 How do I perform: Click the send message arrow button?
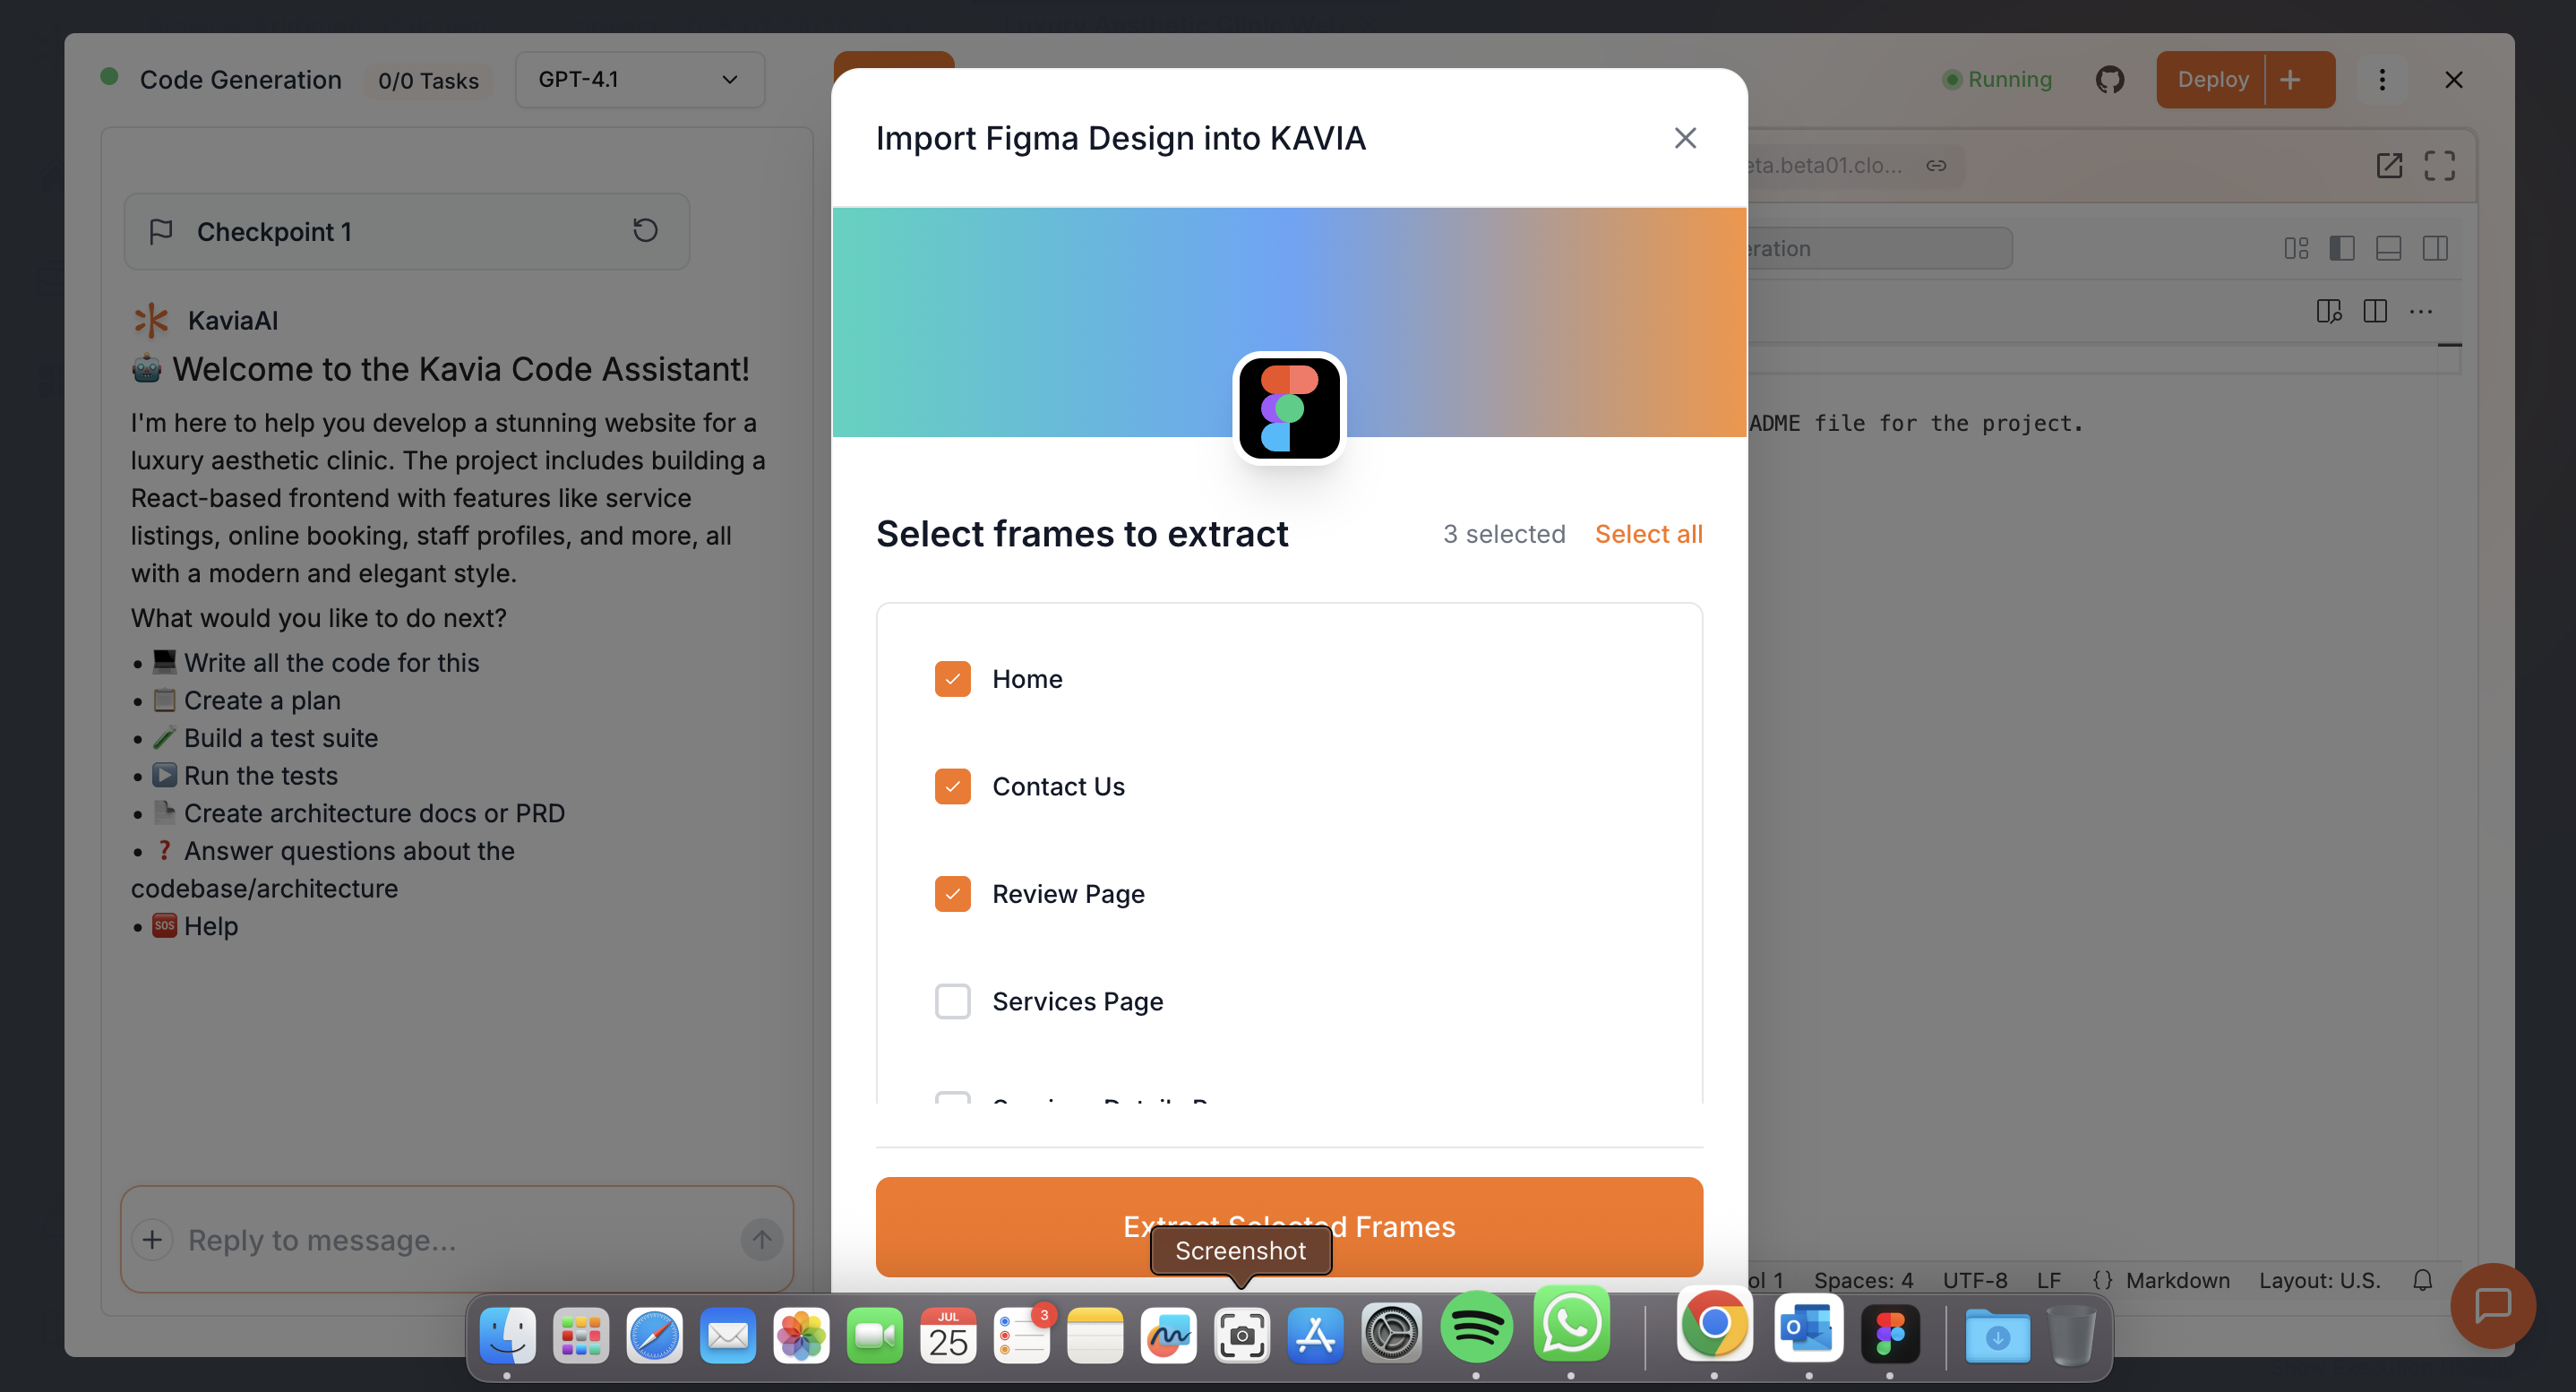pyautogui.click(x=761, y=1240)
